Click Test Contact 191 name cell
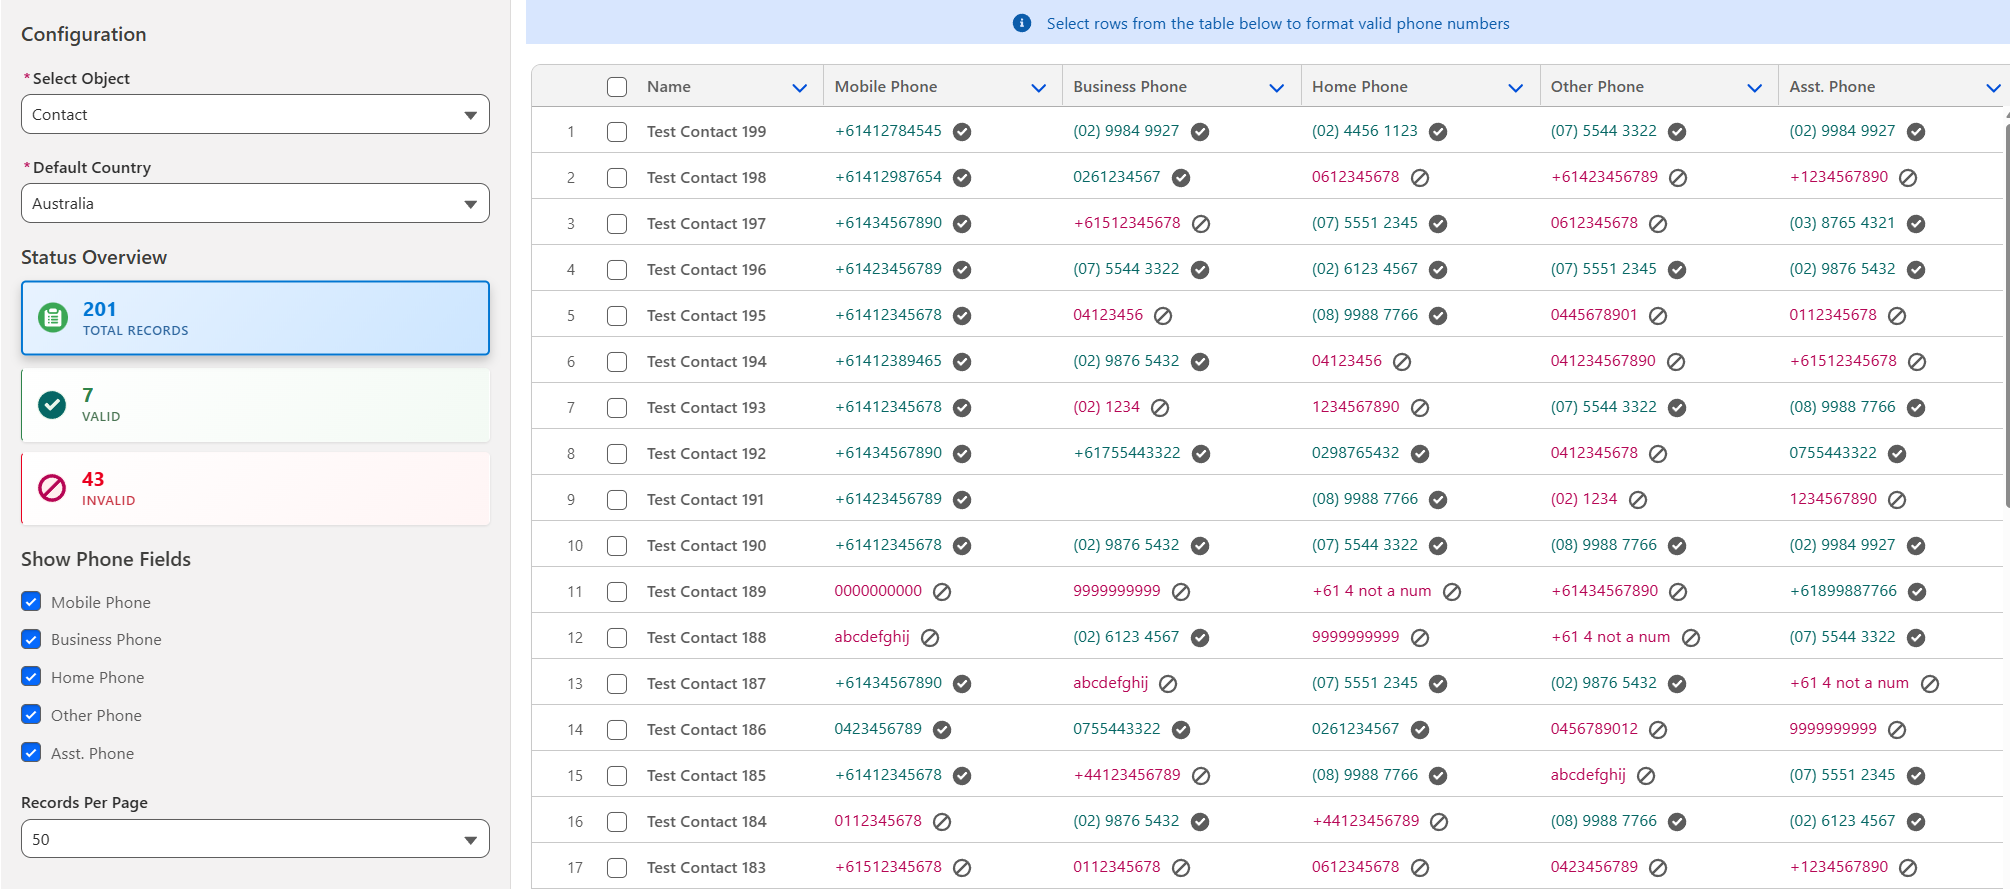Image resolution: width=2010 pixels, height=889 pixels. pyautogui.click(x=705, y=500)
